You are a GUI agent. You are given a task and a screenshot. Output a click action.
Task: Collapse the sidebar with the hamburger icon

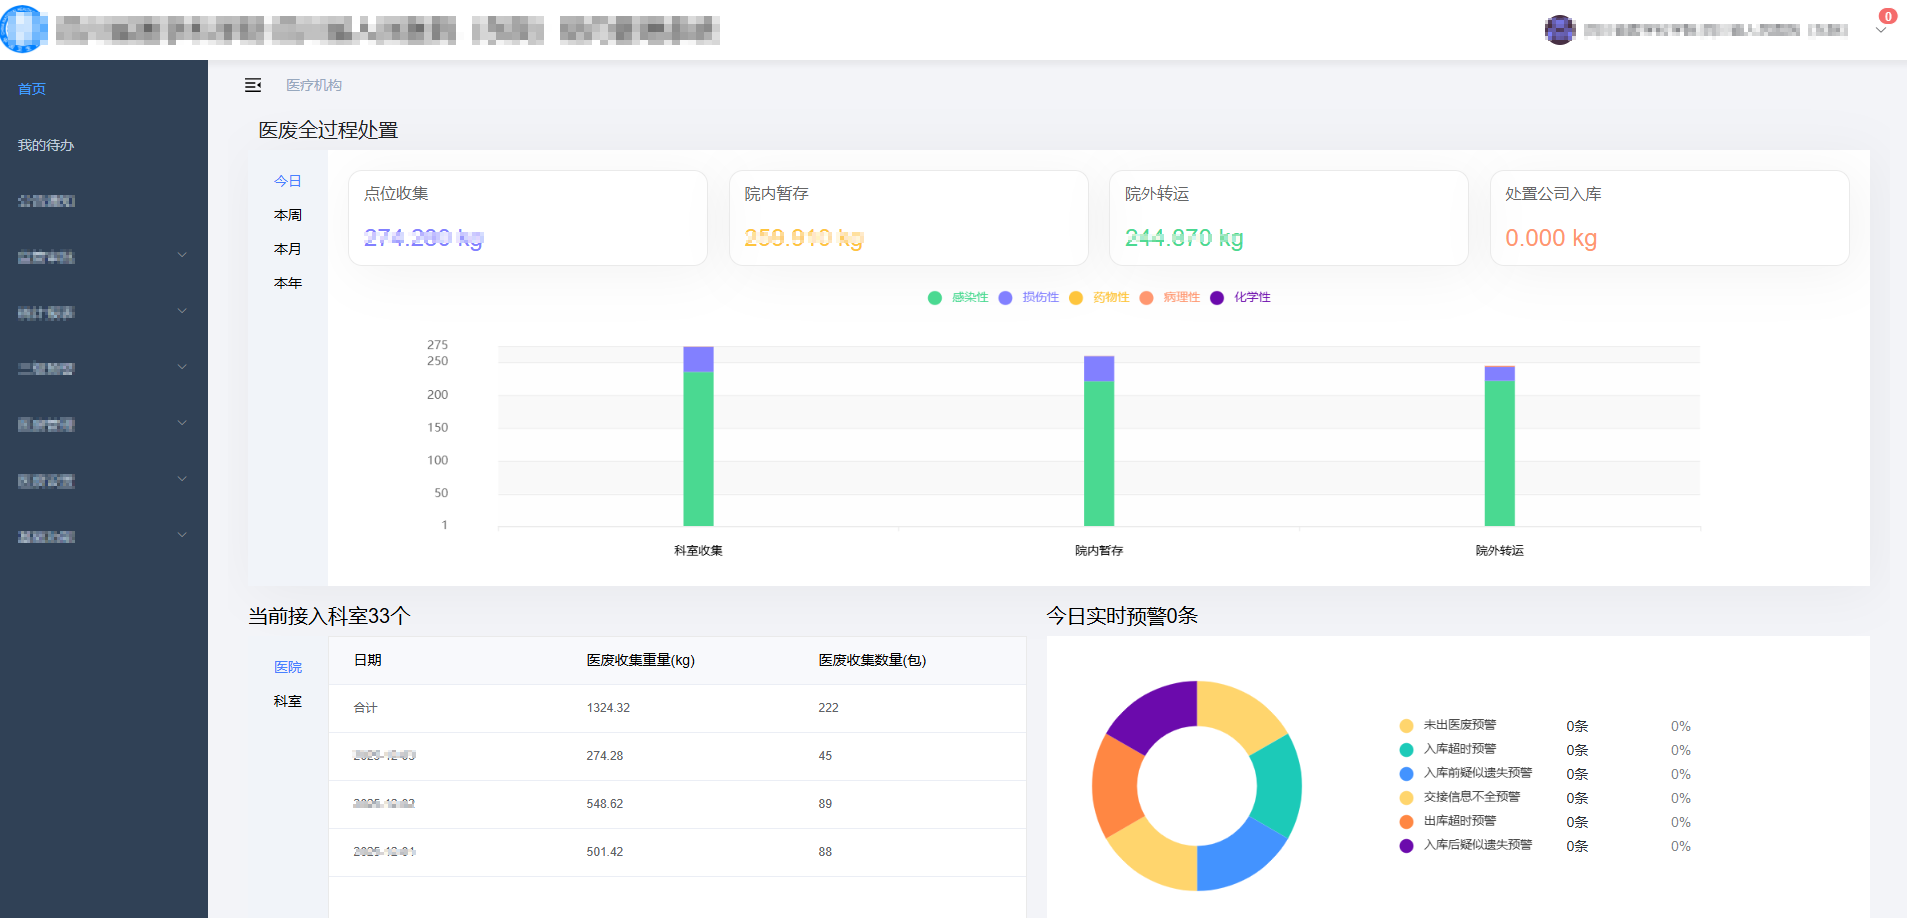point(253,86)
